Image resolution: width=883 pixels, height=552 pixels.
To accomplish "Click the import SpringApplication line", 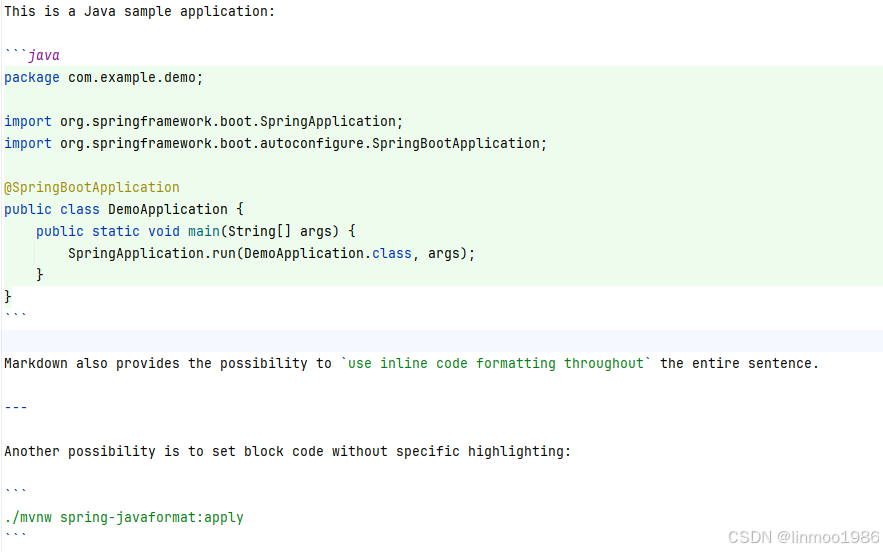I will (x=204, y=121).
